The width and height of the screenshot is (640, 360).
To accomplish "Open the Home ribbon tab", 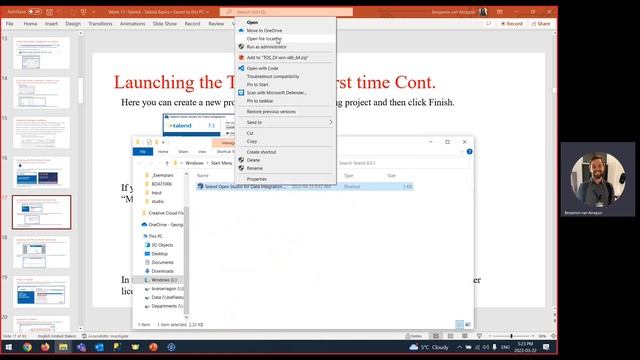I will pos(30,24).
